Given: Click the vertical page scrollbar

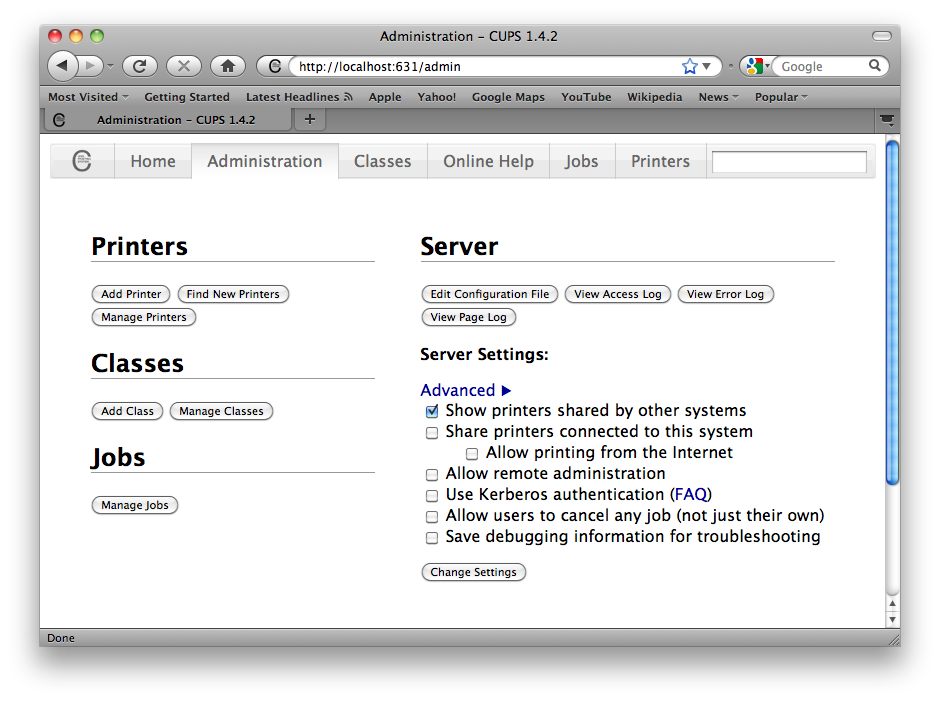Looking at the screenshot, I should pos(892,310).
